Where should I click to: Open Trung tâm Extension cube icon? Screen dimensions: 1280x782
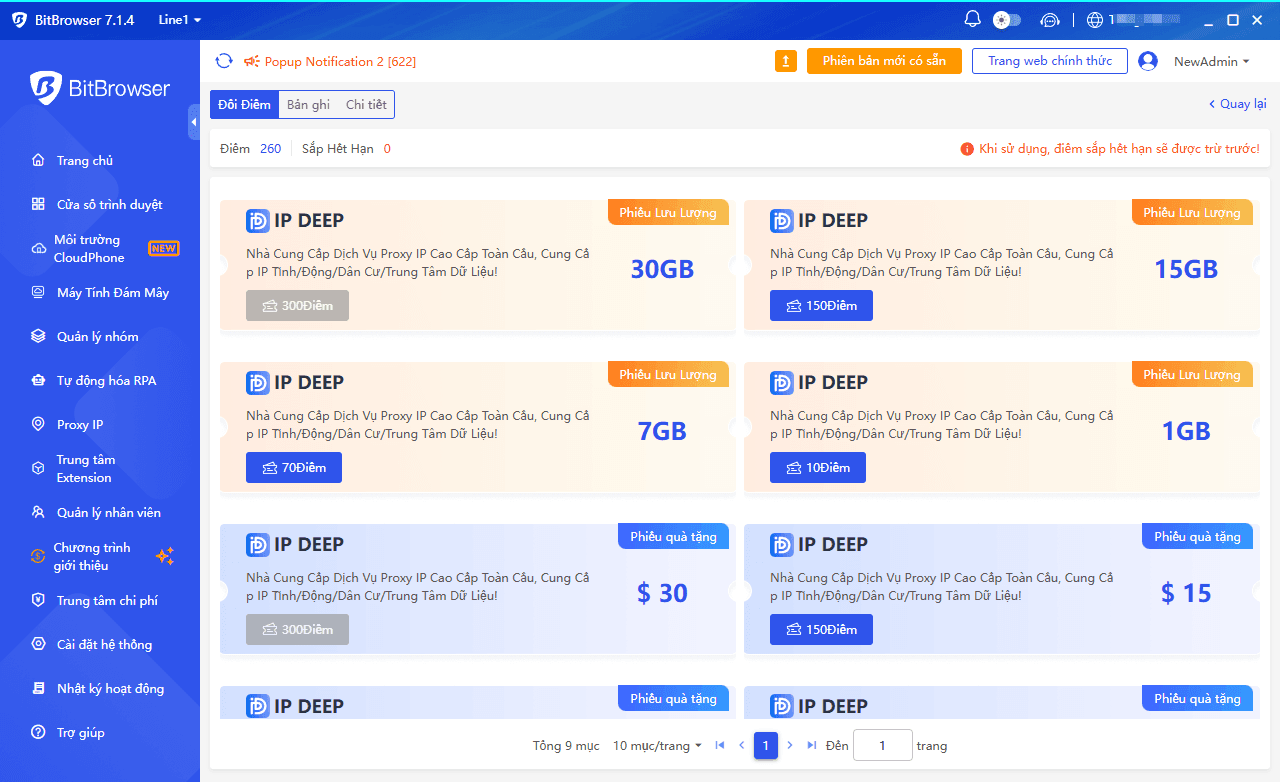[38, 468]
